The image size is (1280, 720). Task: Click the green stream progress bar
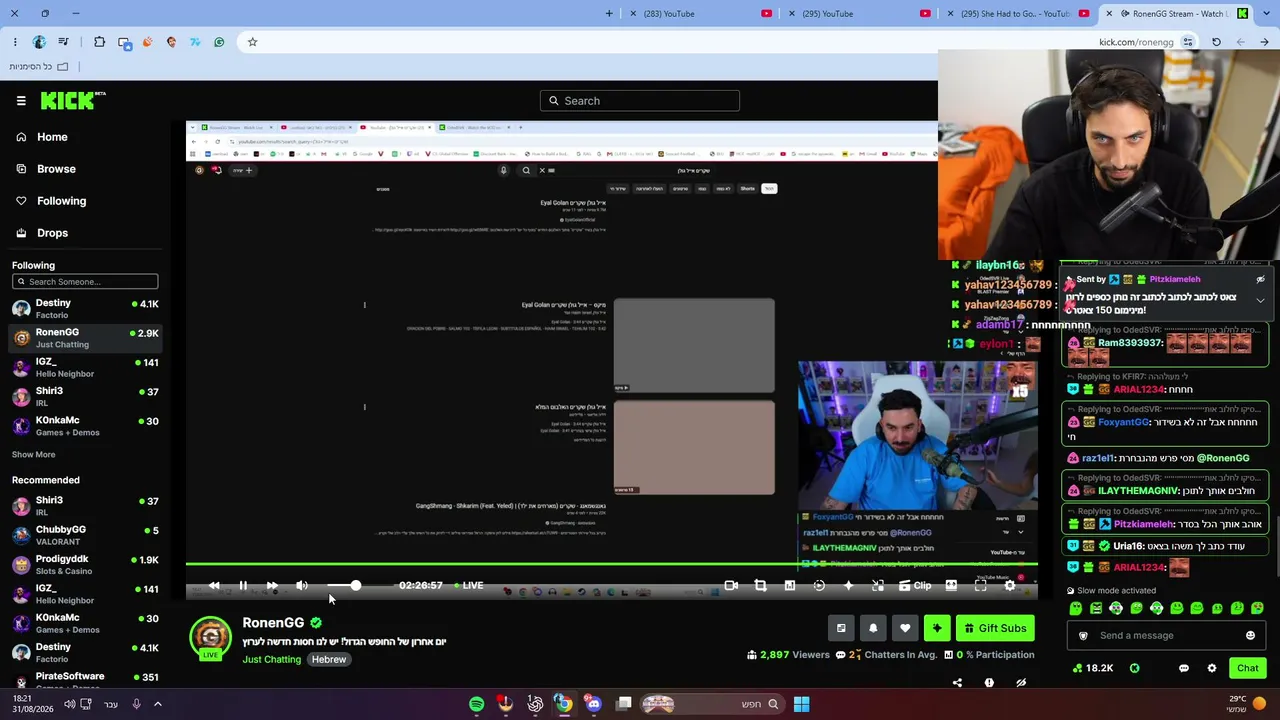click(611, 565)
